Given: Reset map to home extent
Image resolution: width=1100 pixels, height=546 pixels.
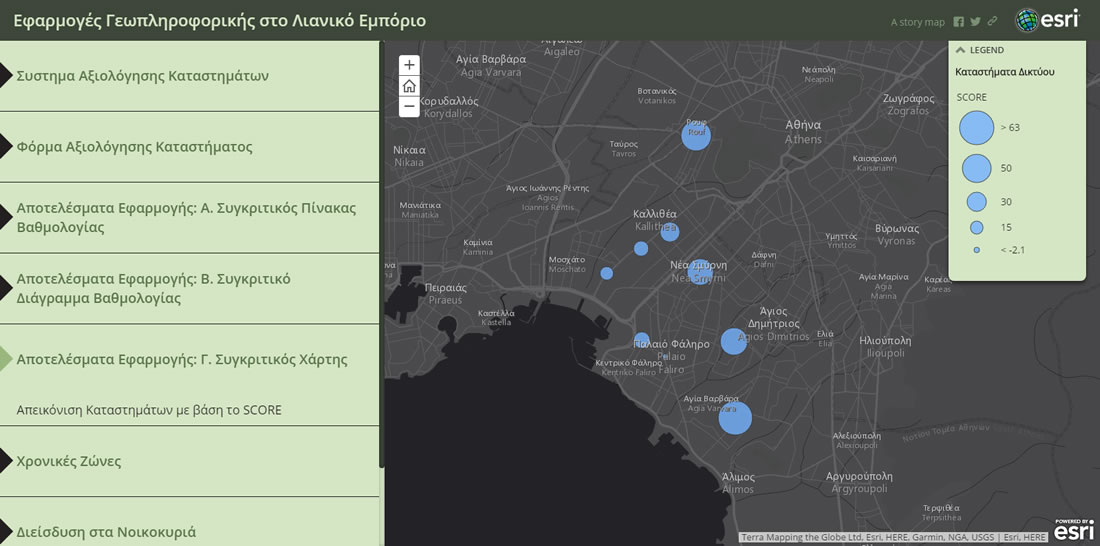Looking at the screenshot, I should click(x=409, y=86).
